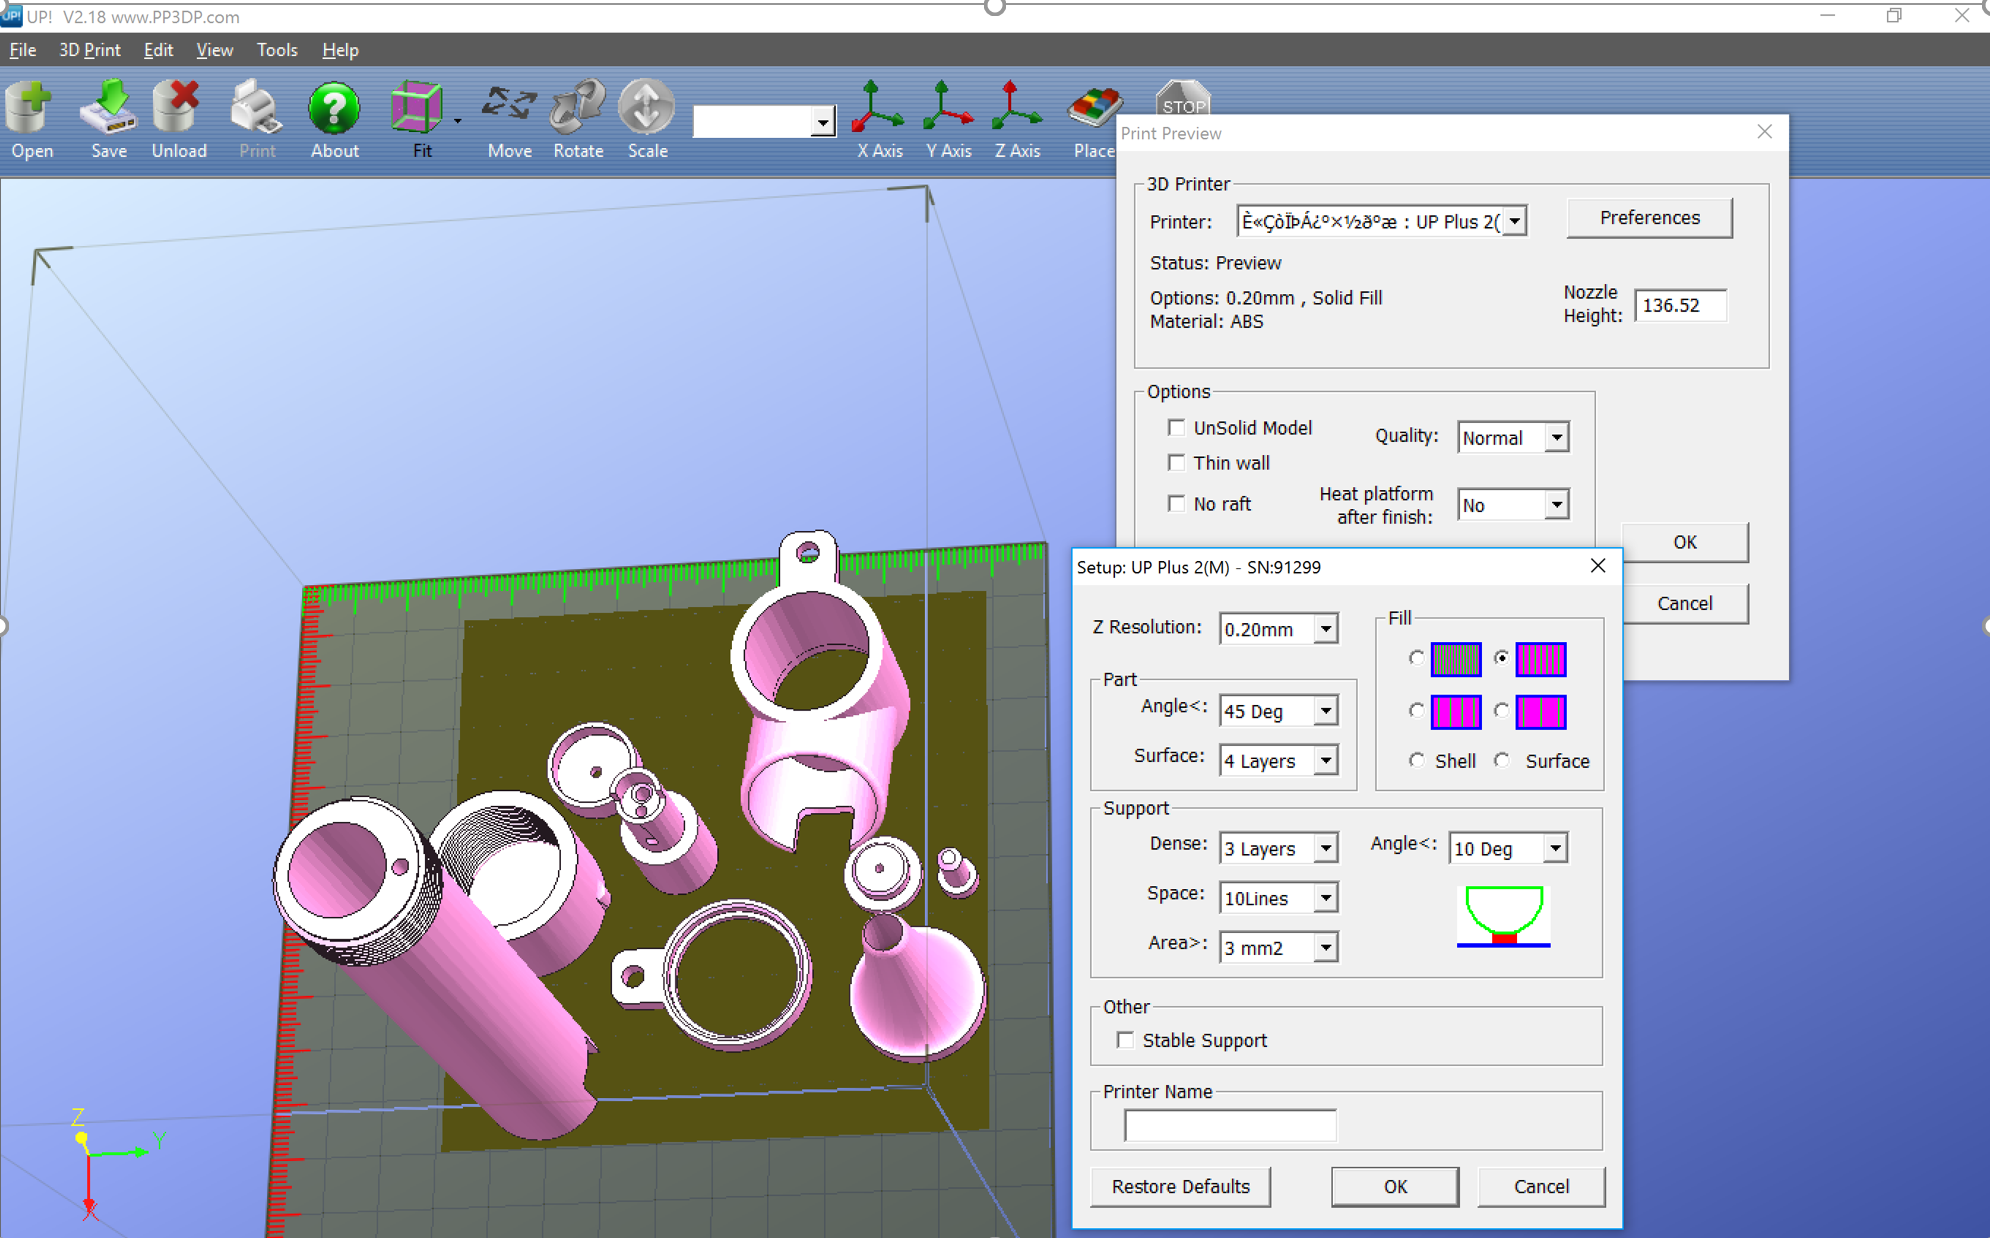The width and height of the screenshot is (1990, 1238).
Task: Expand the Support Dense dropdown
Action: click(x=1325, y=848)
